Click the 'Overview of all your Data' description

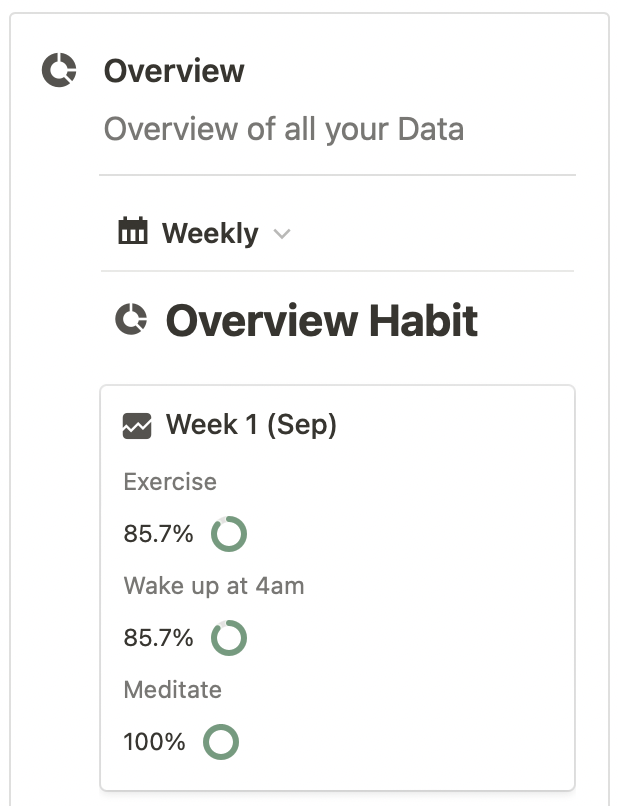point(284,129)
